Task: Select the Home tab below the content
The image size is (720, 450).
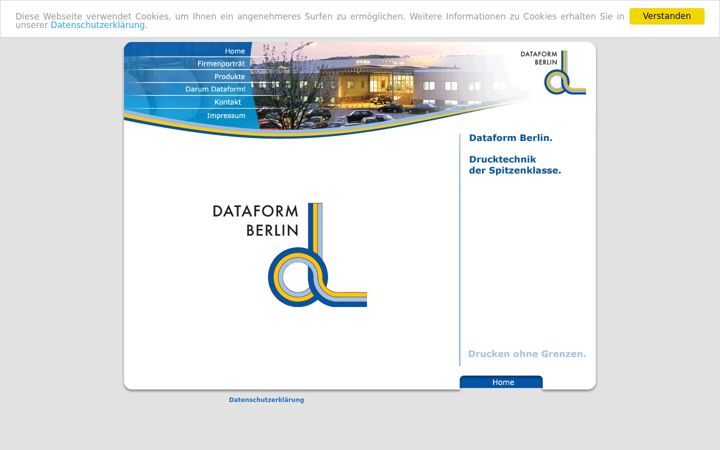Action: pos(501,382)
